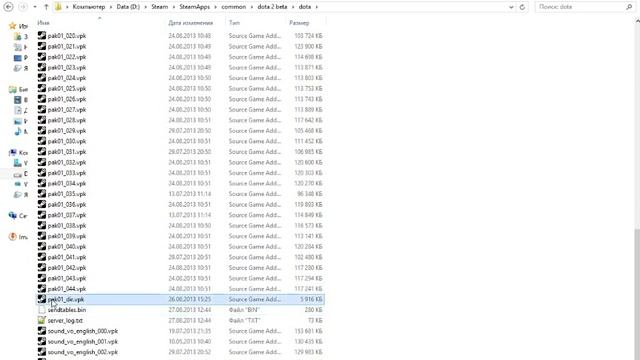This screenshot has width=640, height=360.
Task: Select the pak01_020.vpk file icon
Action: [x=42, y=36]
